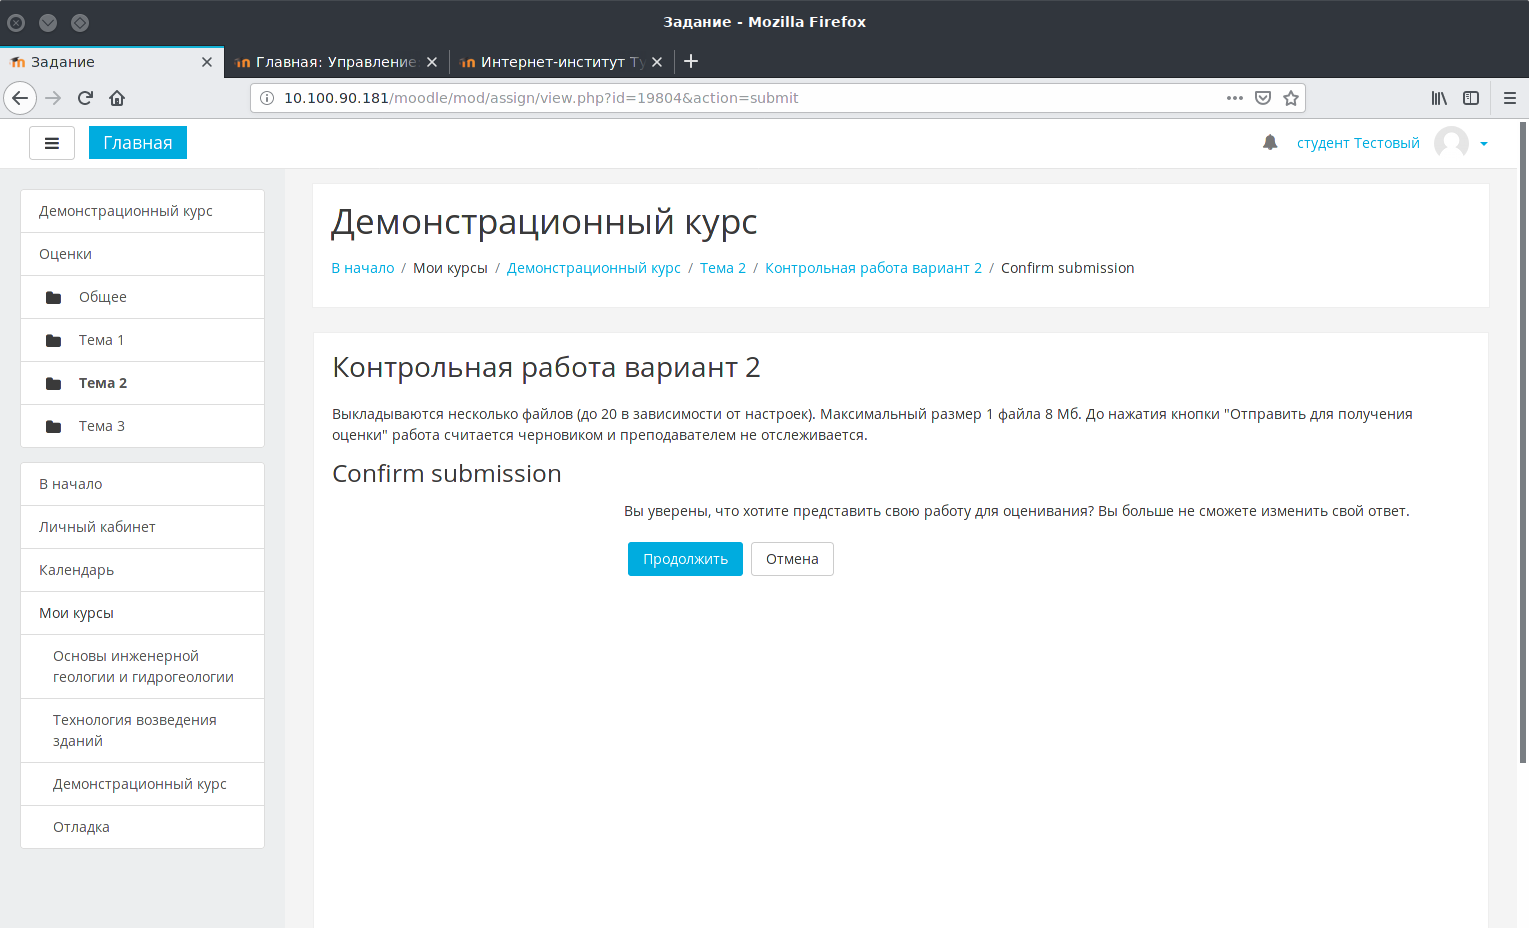
Task: Open Личный кабинет in sidebar
Action: coord(142,527)
